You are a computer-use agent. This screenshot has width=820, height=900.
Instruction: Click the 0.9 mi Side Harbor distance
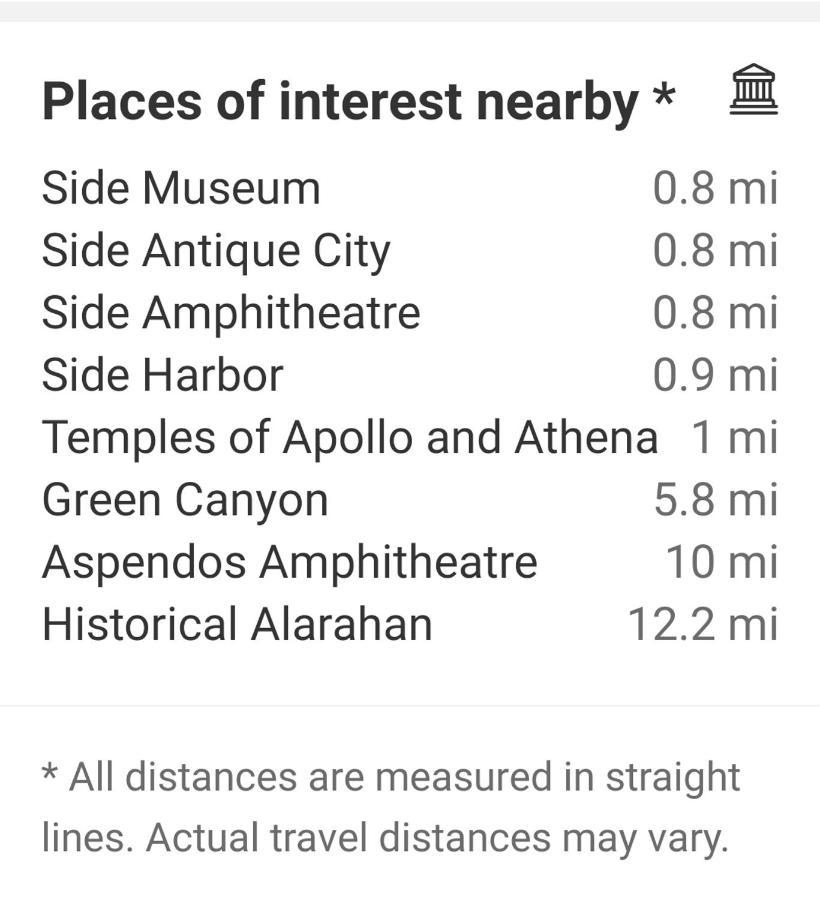tap(716, 375)
